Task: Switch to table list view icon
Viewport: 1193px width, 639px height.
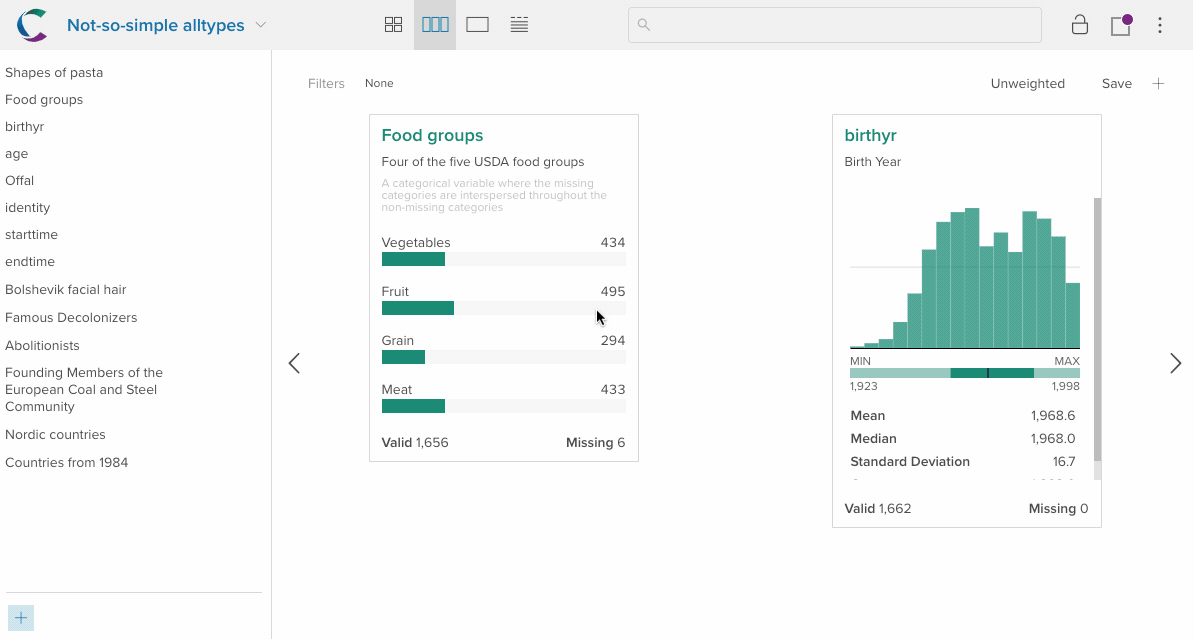Action: (x=519, y=25)
